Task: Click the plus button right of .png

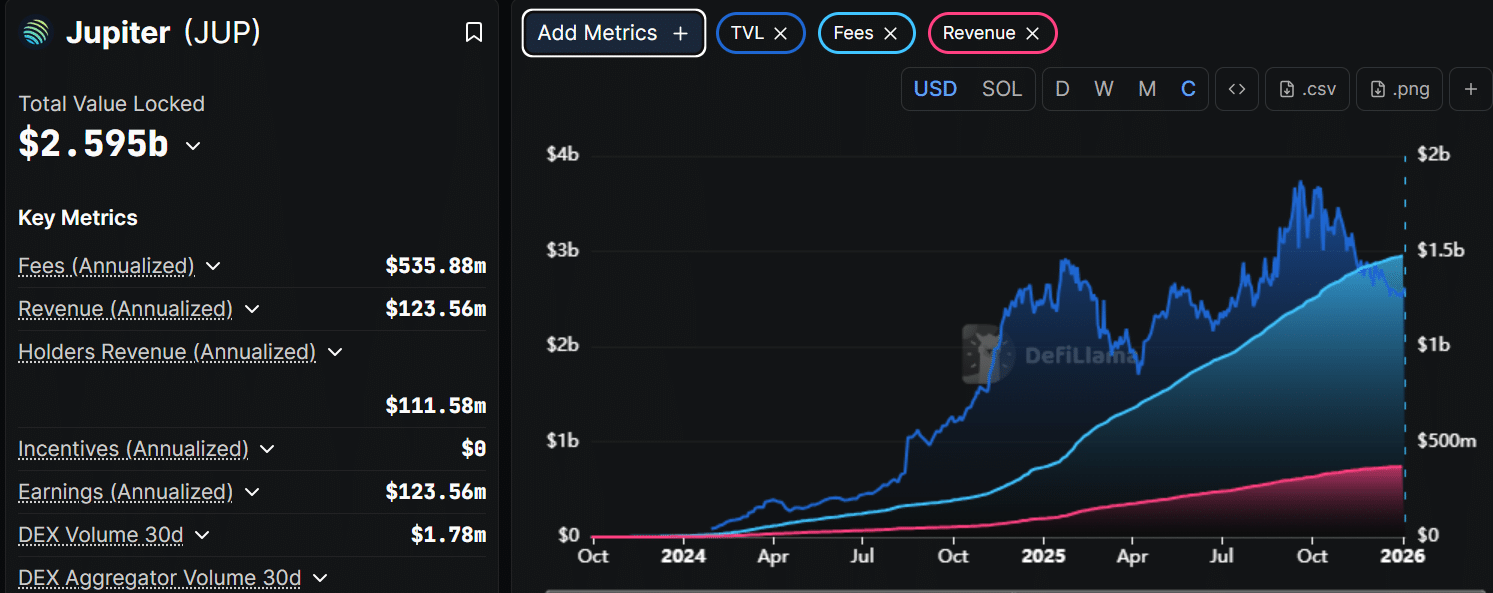Action: click(1470, 89)
